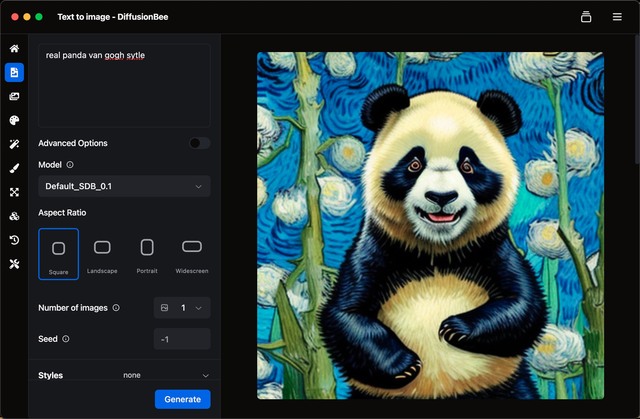Minimize the window with the yellow button
The width and height of the screenshot is (640, 419).
click(27, 17)
